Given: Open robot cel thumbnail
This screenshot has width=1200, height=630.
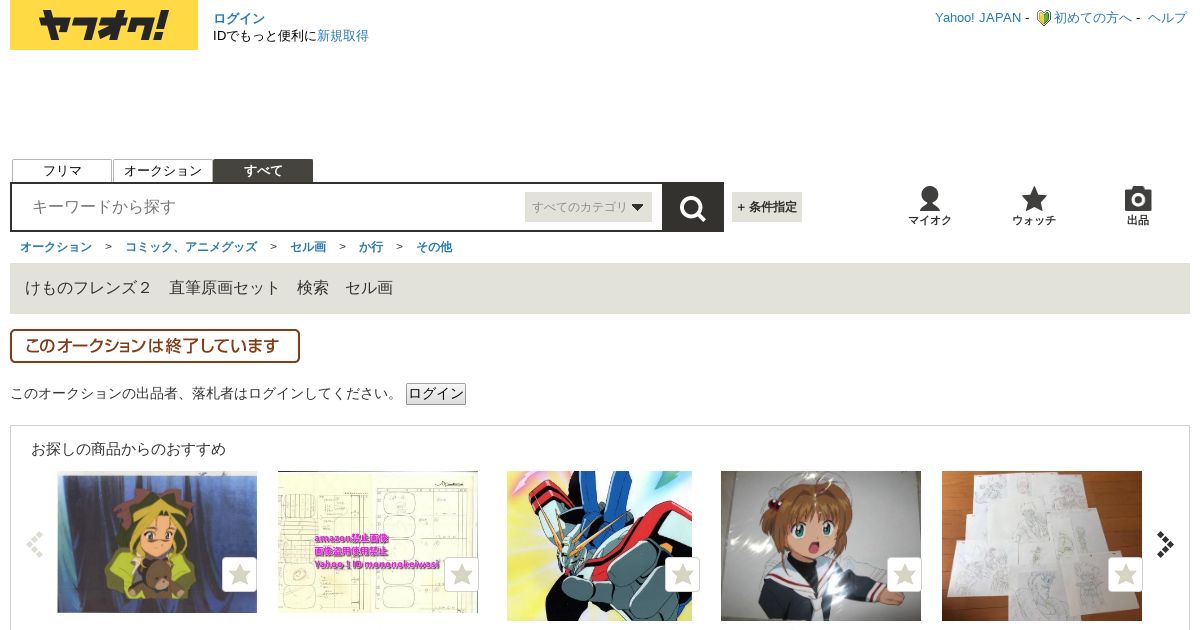Looking at the screenshot, I should coord(600,546).
